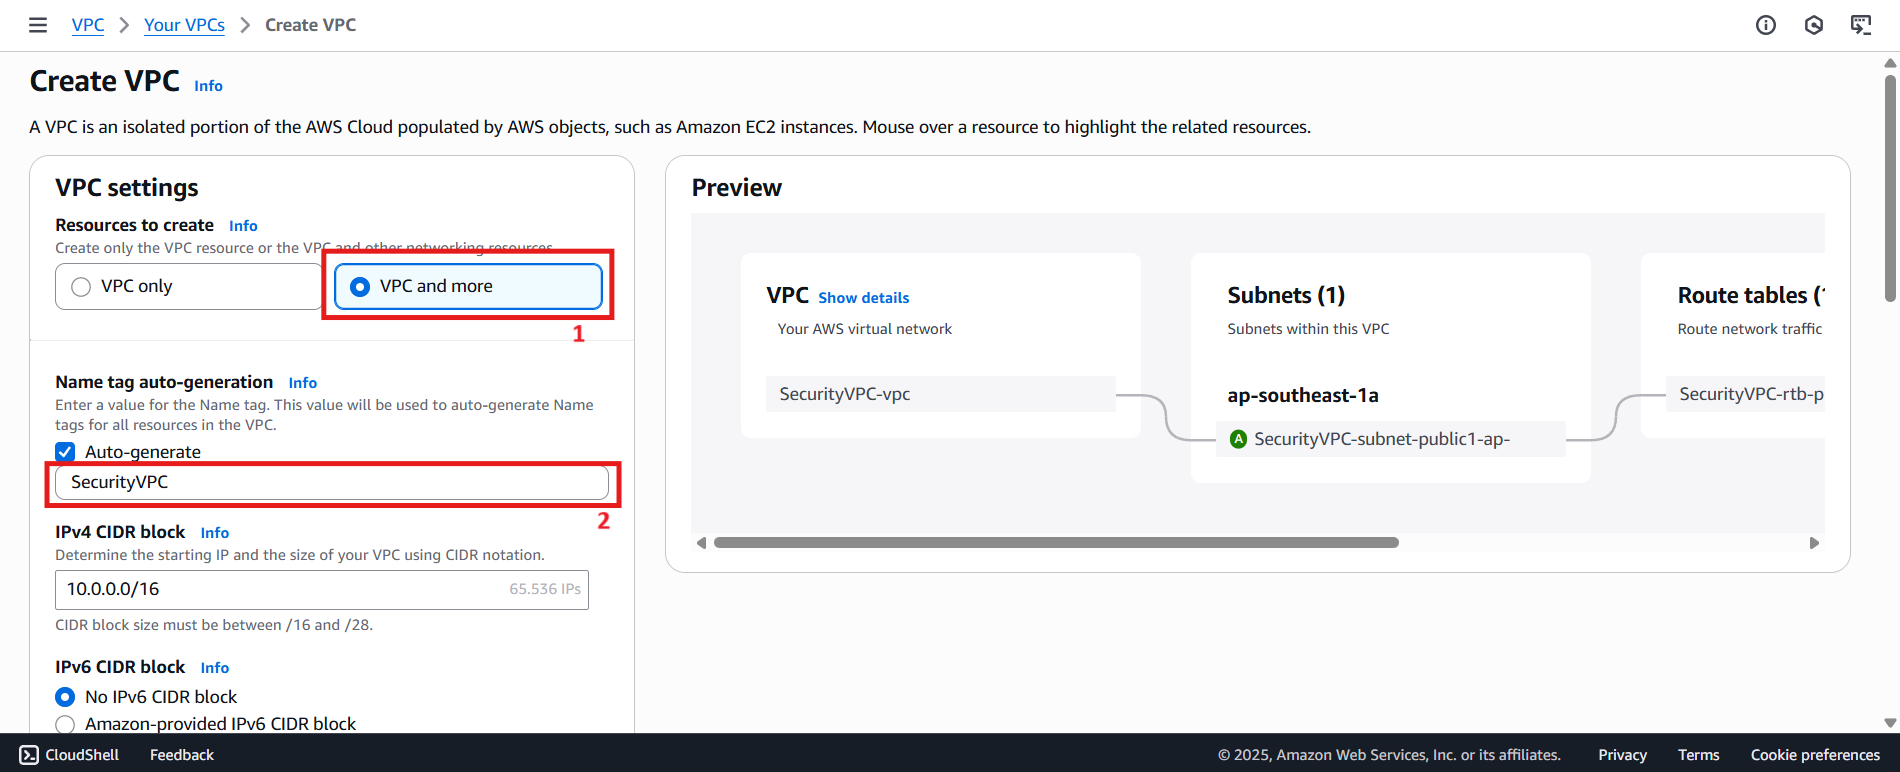Click the Create VPC breadcrumb text
The height and width of the screenshot is (772, 1900).
pyautogui.click(x=310, y=25)
